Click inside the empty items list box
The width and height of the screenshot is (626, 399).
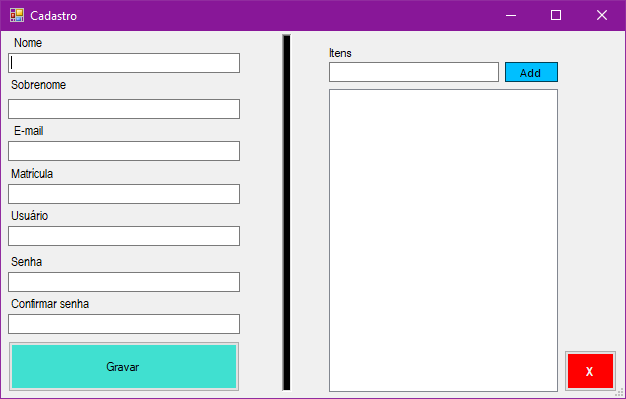coord(443,240)
